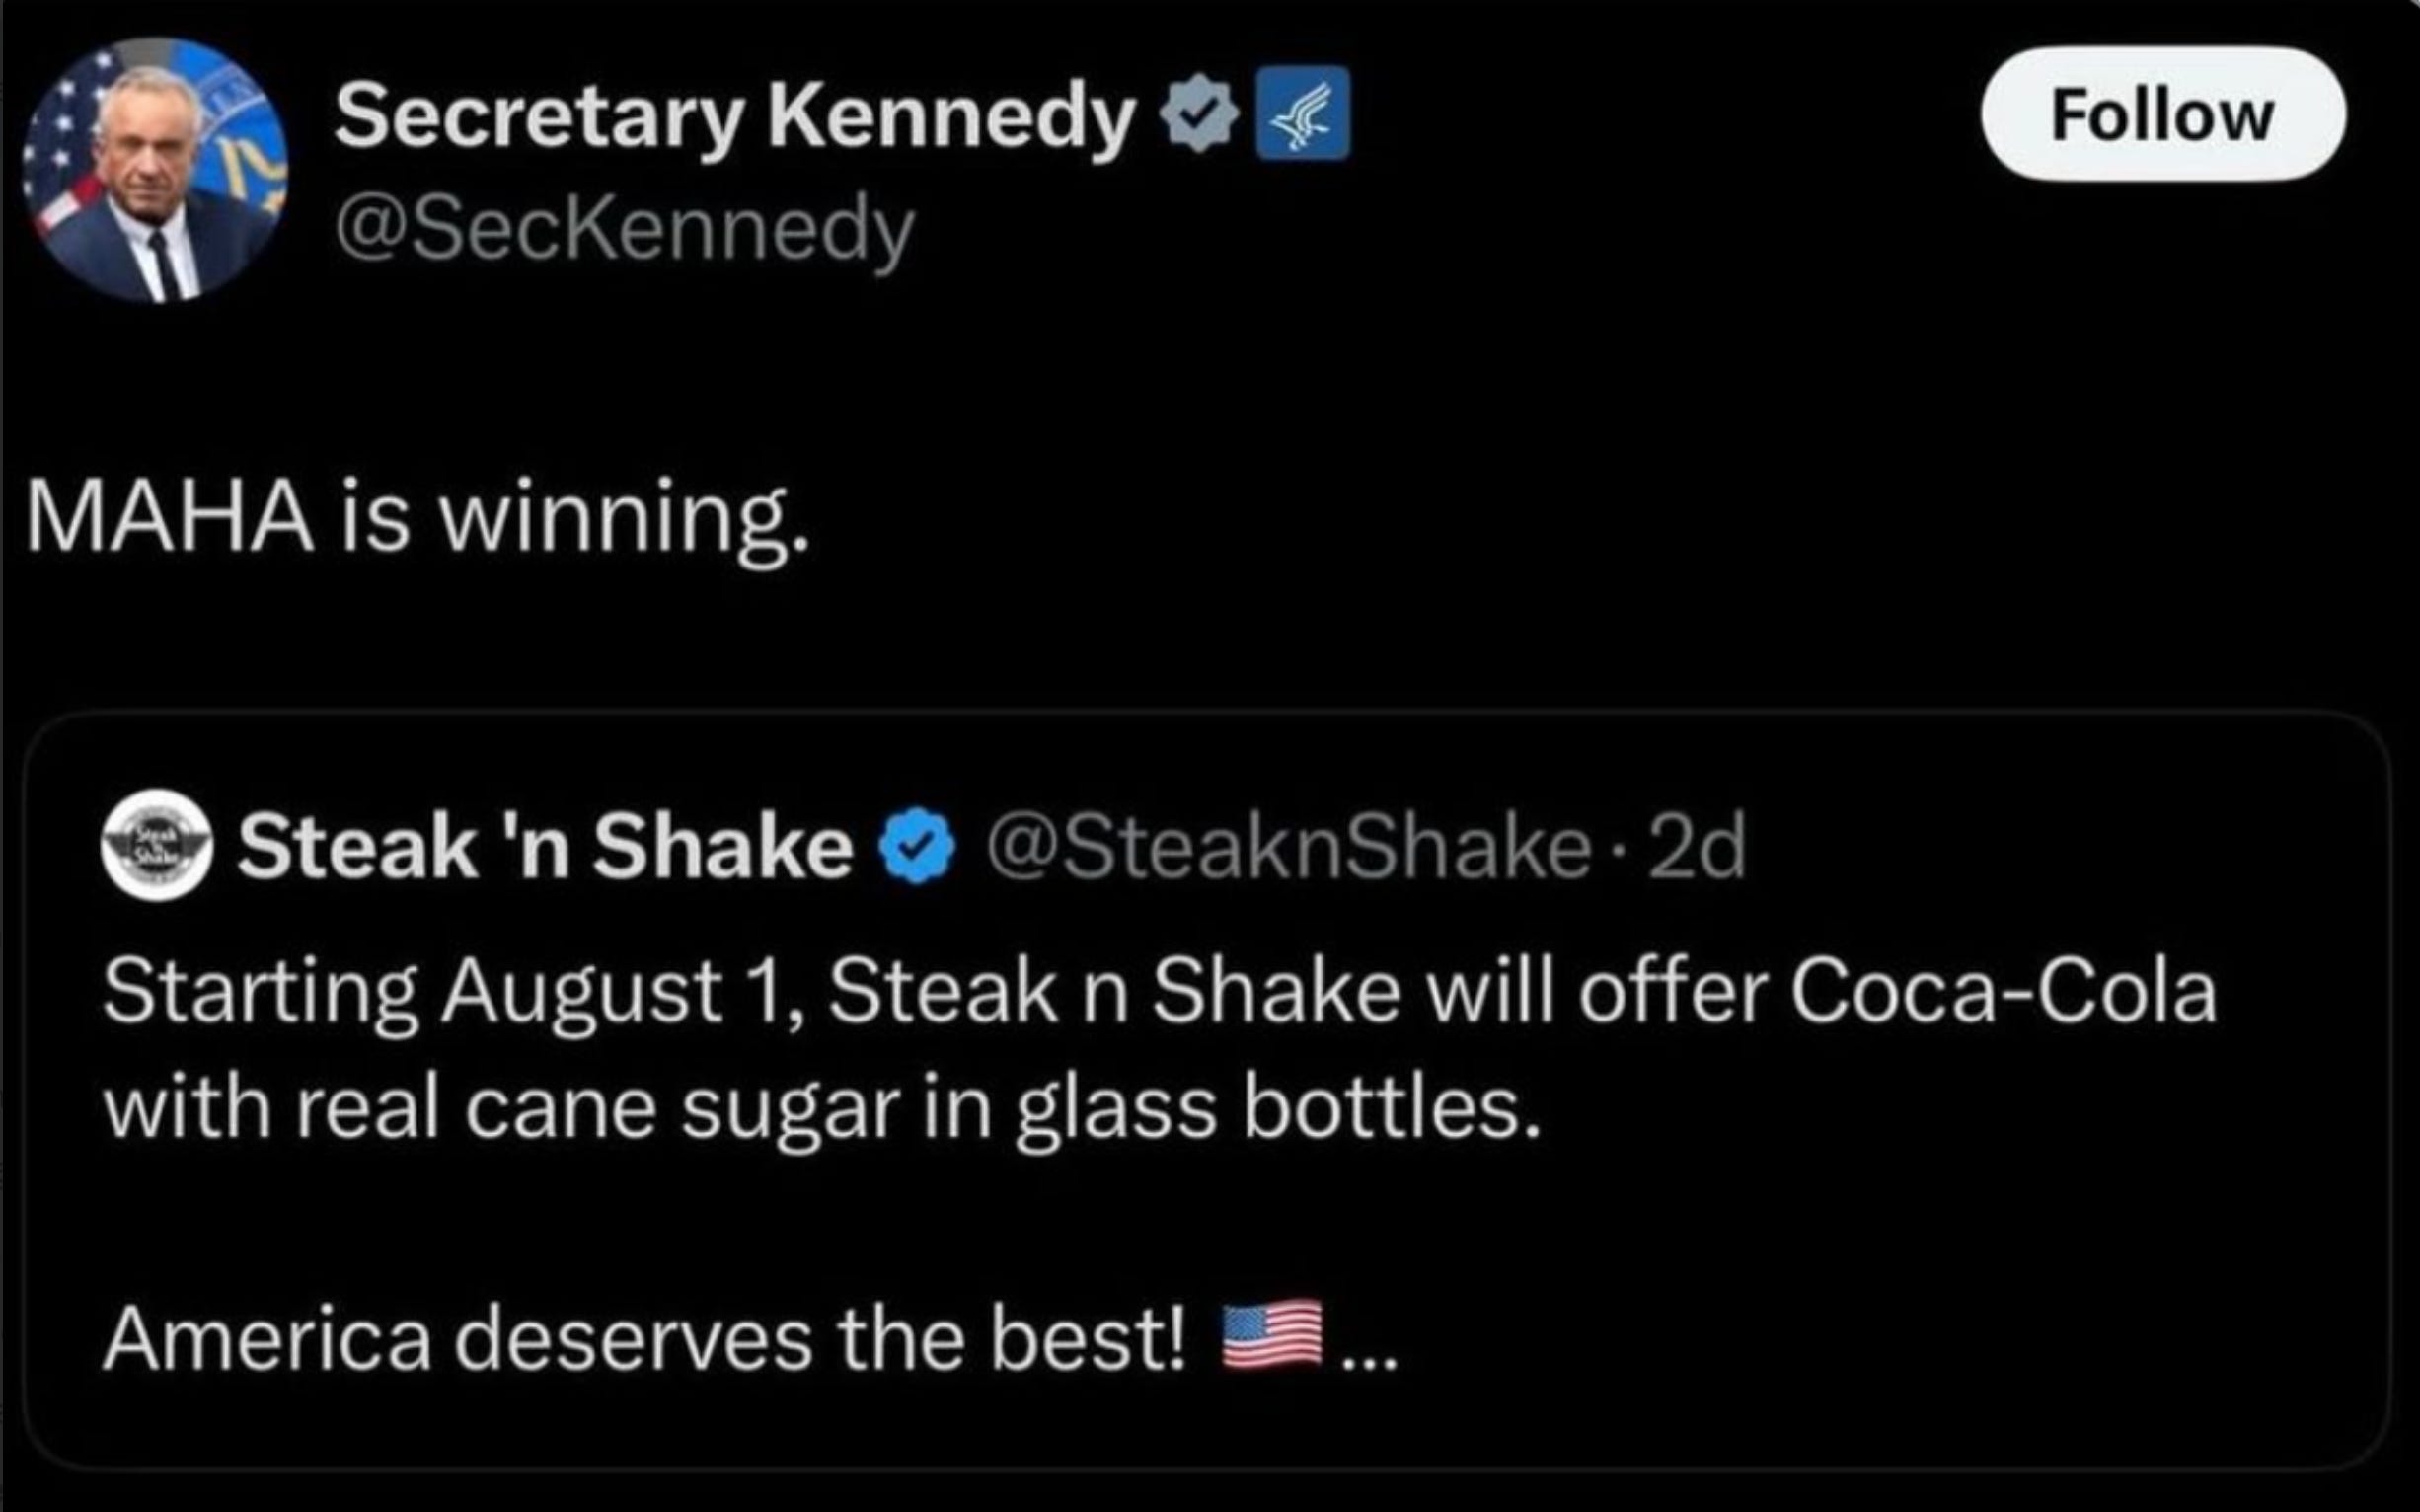Click blue verified badge beside Steak 'n Shake
The height and width of the screenshot is (1512, 2420).
(917, 847)
